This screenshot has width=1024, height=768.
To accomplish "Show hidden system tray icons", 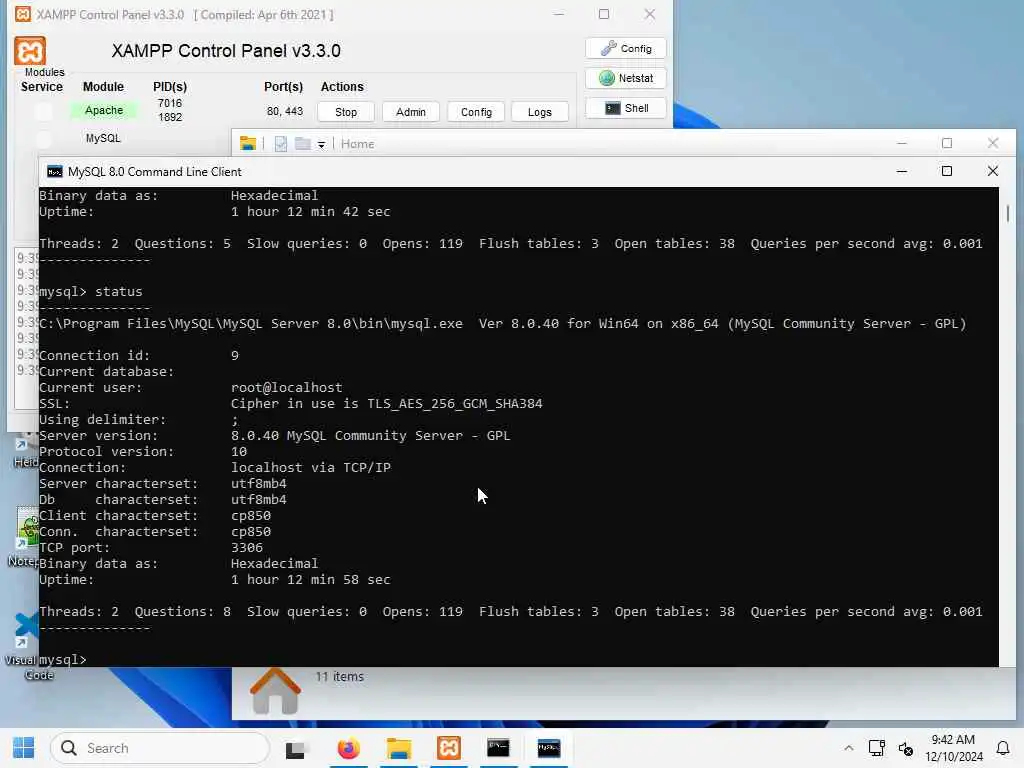I will click(848, 748).
